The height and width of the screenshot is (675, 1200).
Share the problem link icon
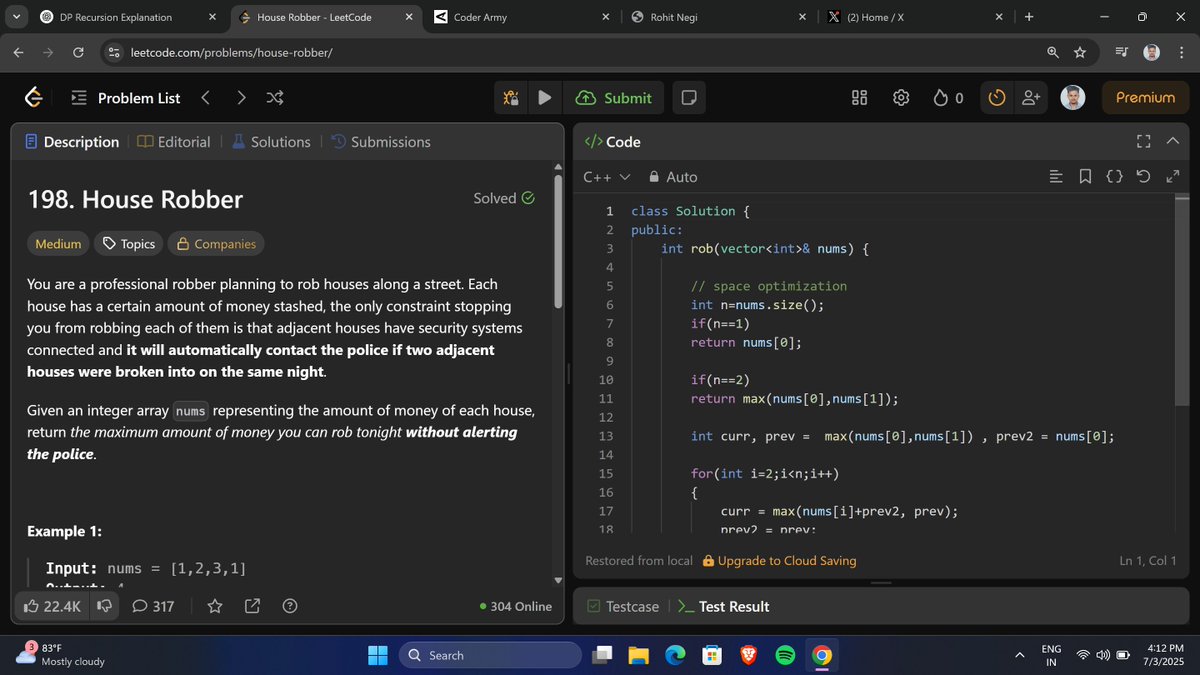click(252, 606)
